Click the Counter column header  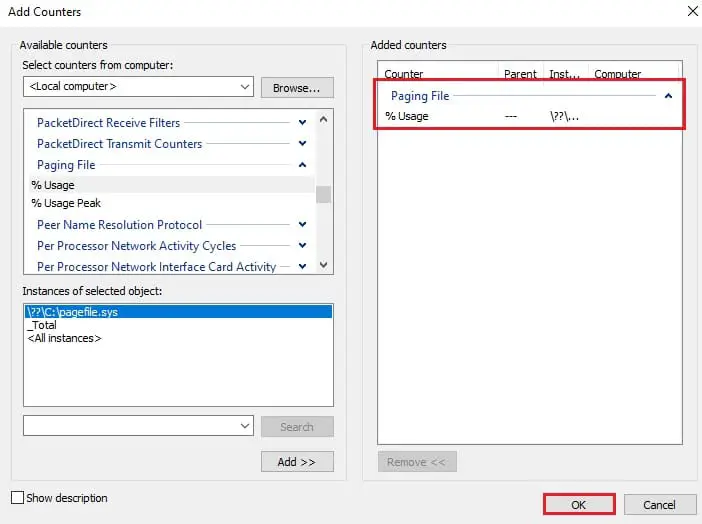click(x=439, y=73)
